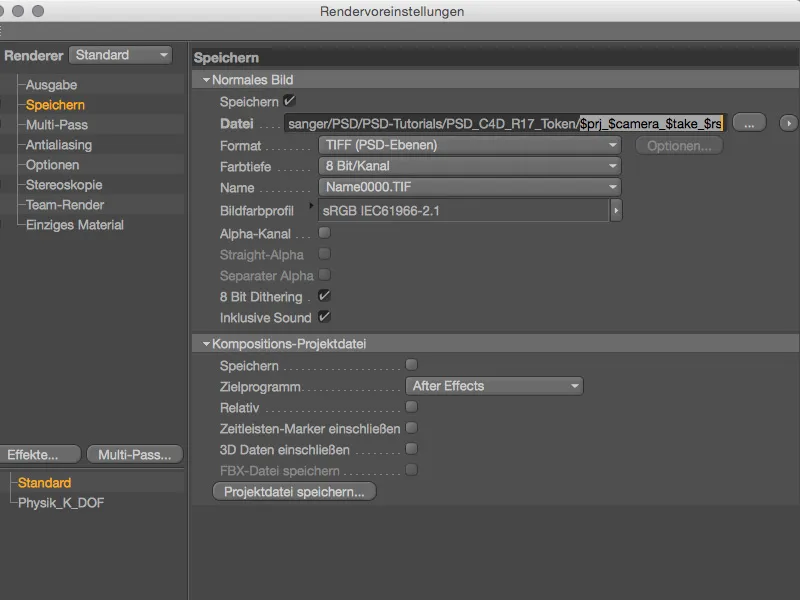This screenshot has height=600, width=800.
Task: Select Speichern in settings tree
Action: coord(55,105)
